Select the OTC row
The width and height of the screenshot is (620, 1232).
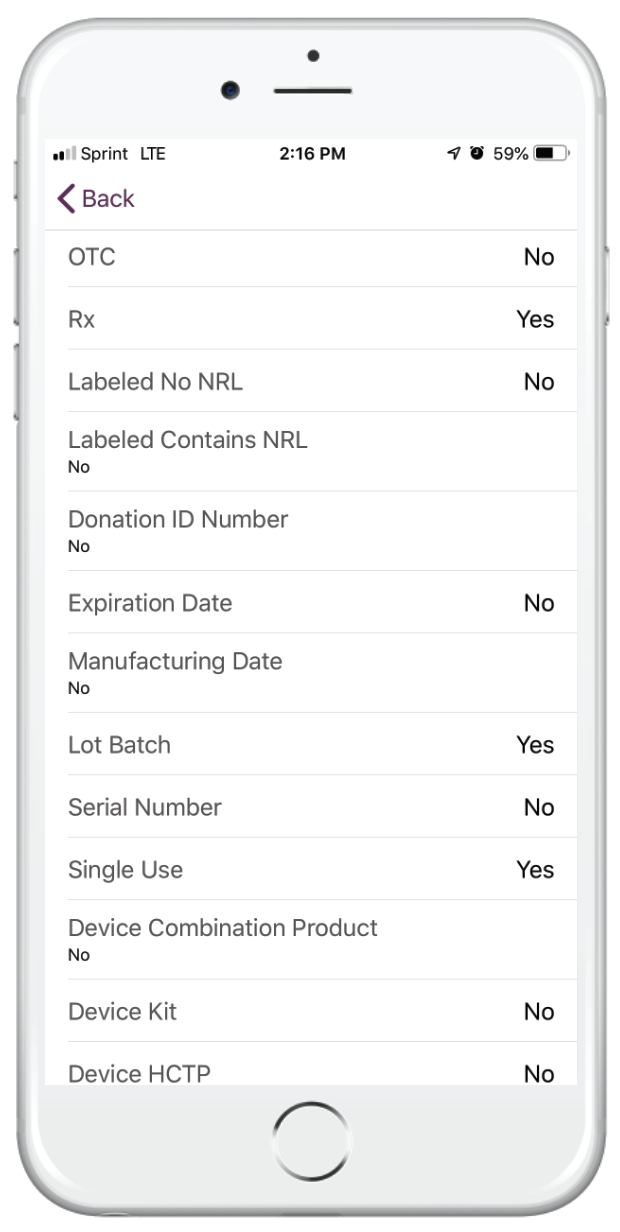(310, 257)
